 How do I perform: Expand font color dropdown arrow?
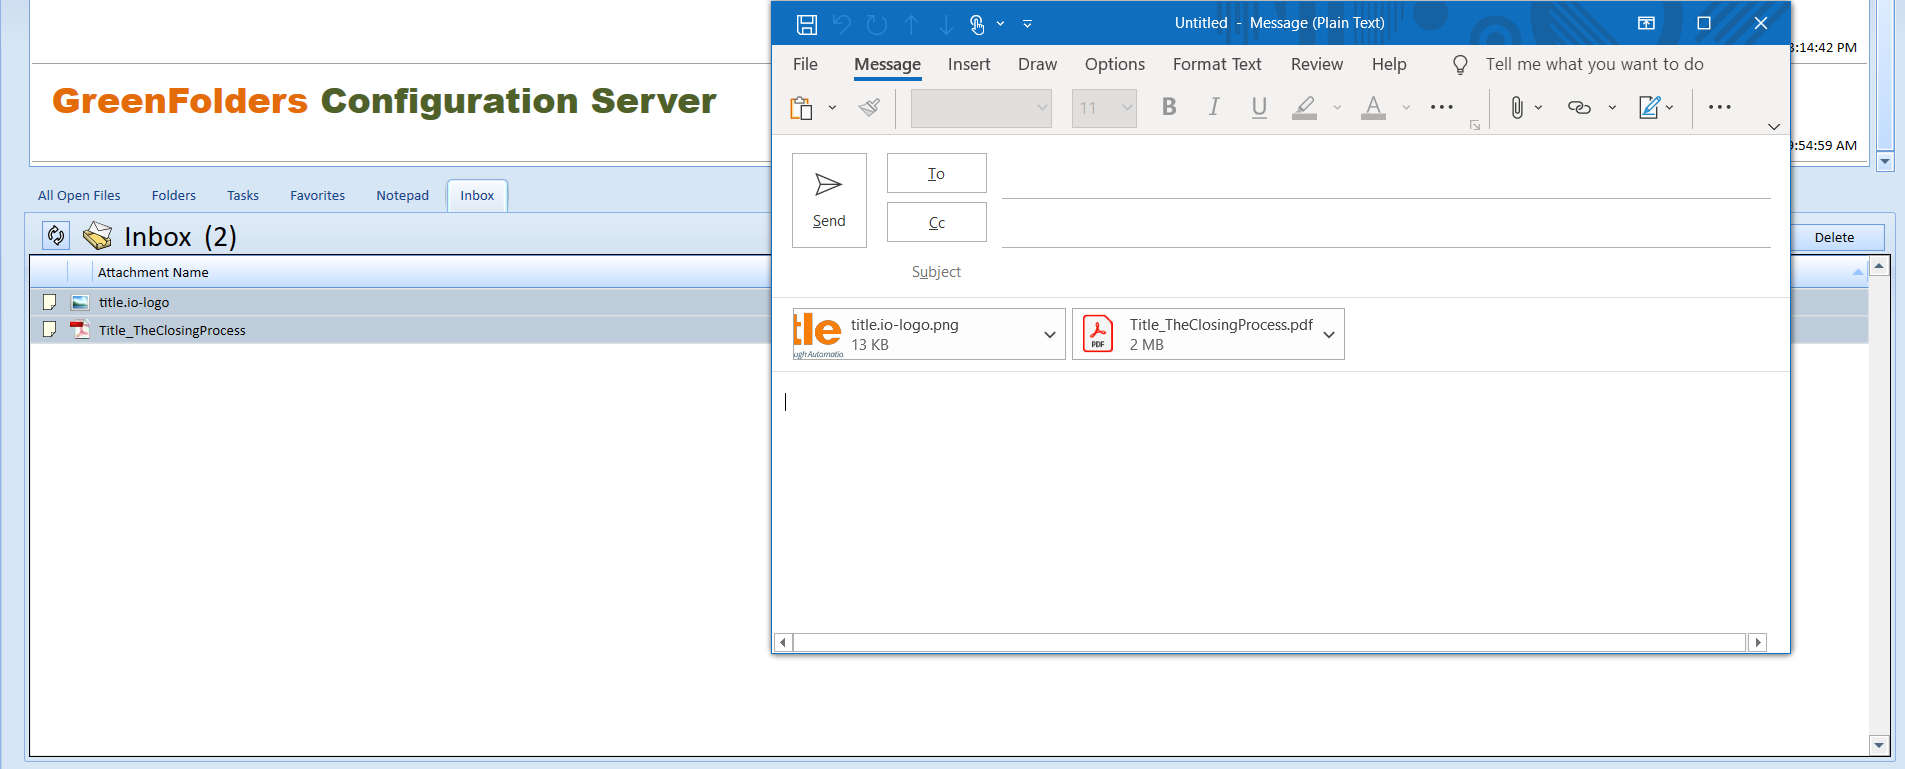[1406, 107]
